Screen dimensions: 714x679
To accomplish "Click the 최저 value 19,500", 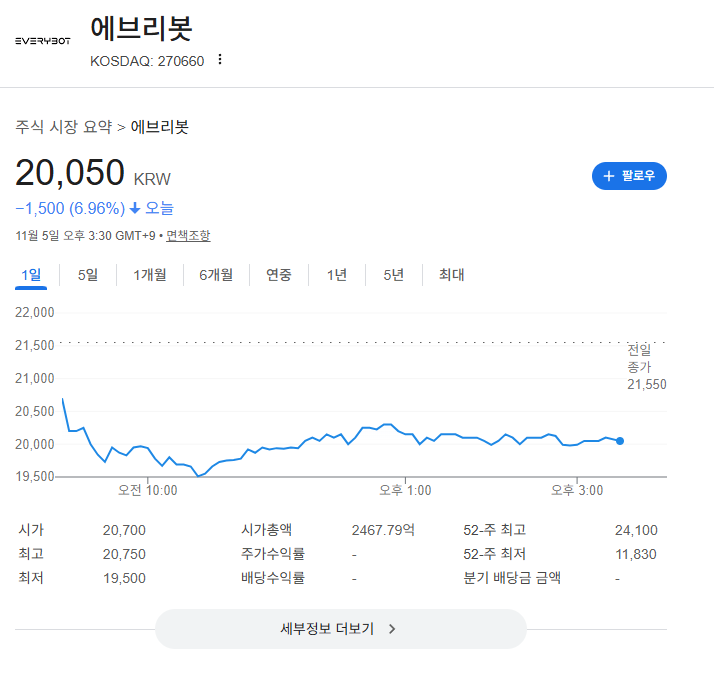I will click(124, 578).
